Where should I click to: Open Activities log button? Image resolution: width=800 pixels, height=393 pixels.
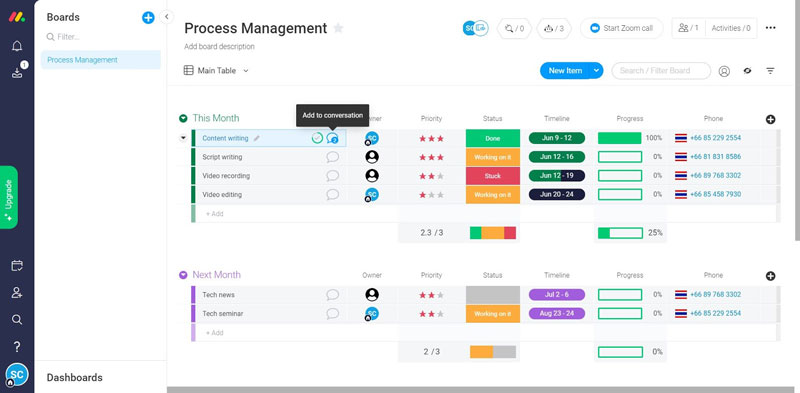[x=731, y=28]
